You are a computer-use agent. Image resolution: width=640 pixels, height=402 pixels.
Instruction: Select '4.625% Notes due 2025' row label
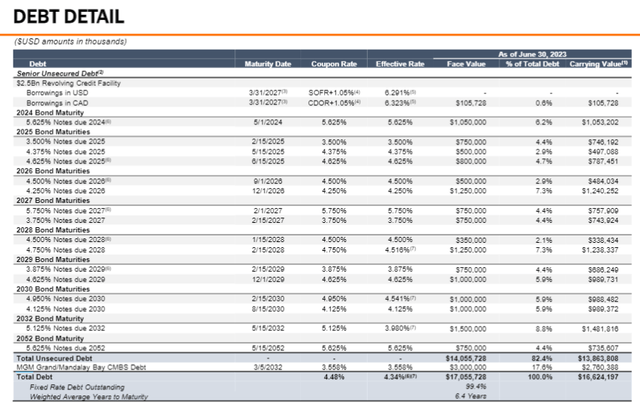pyautogui.click(x=69, y=161)
